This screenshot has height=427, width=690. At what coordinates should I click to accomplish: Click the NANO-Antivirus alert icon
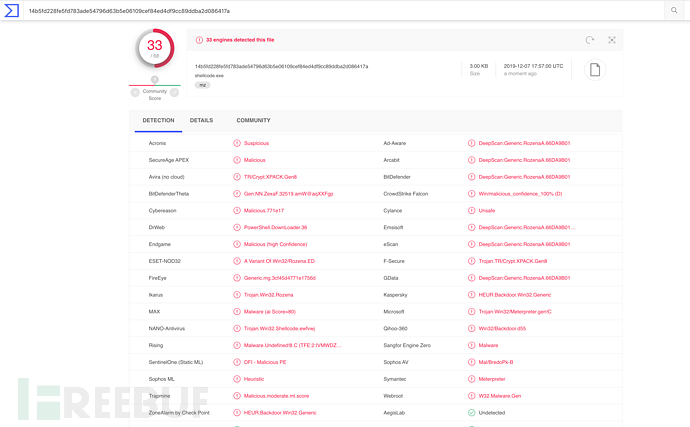pyautogui.click(x=237, y=328)
